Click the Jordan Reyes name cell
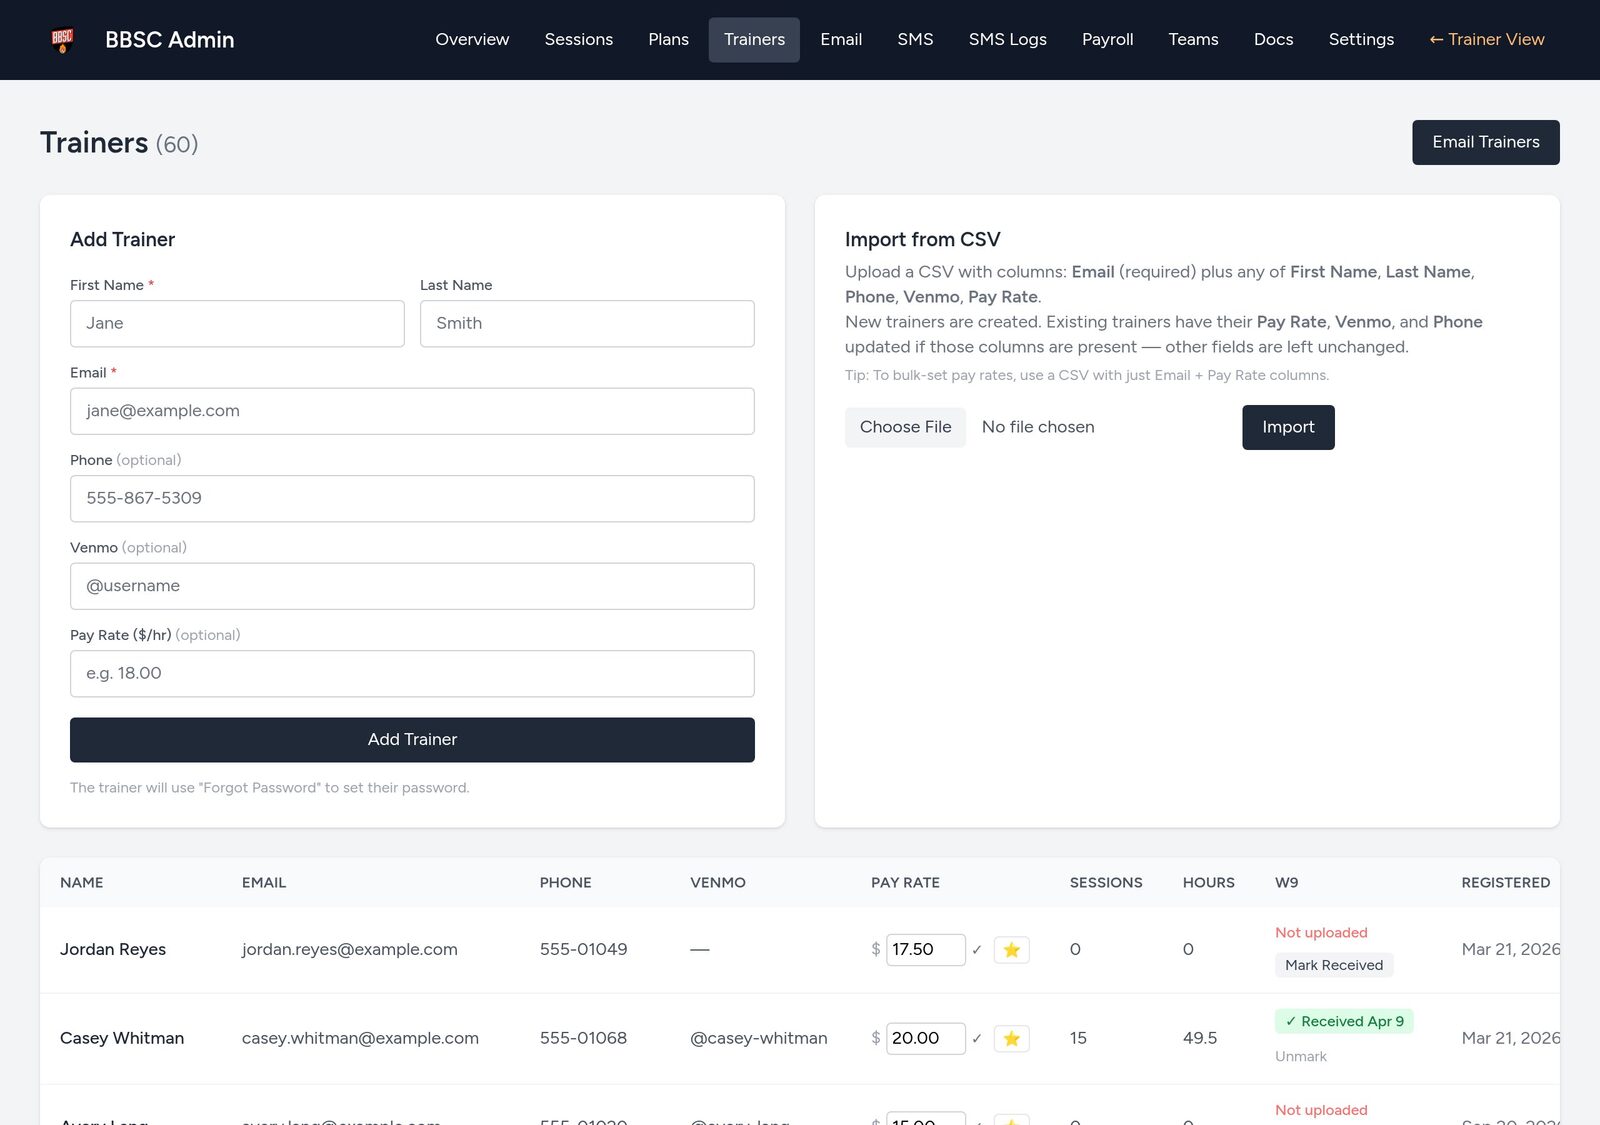The image size is (1600, 1125). coord(113,950)
